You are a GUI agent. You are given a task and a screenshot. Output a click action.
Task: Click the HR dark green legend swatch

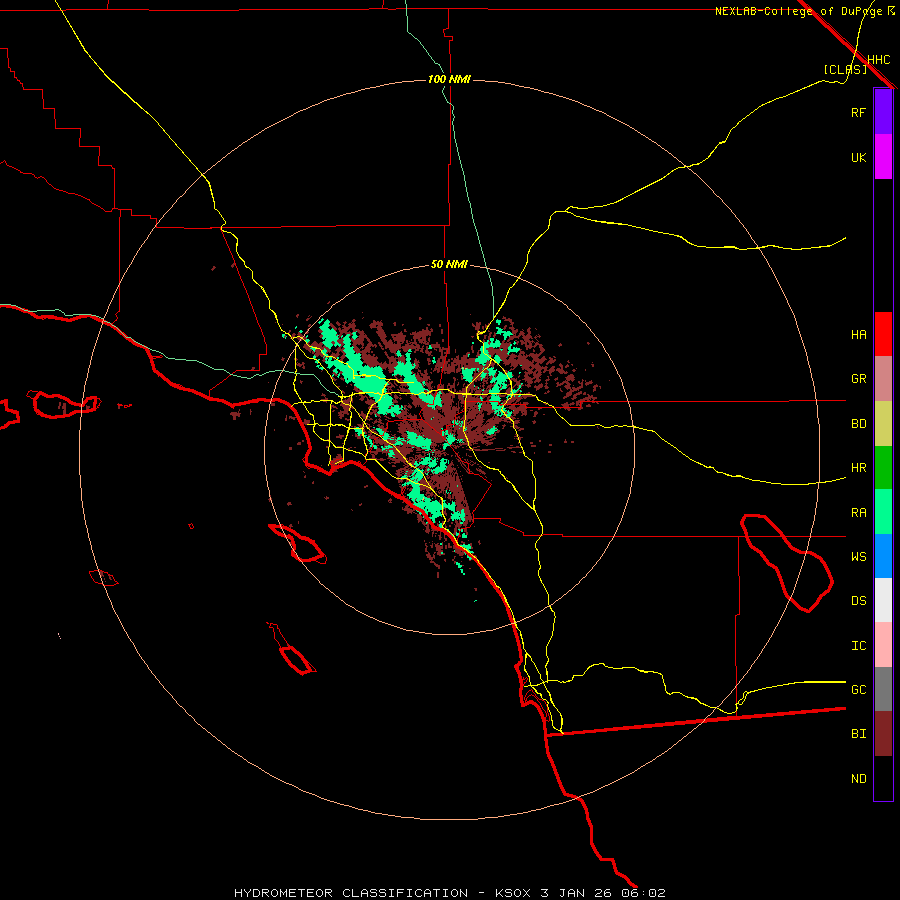tap(883, 468)
